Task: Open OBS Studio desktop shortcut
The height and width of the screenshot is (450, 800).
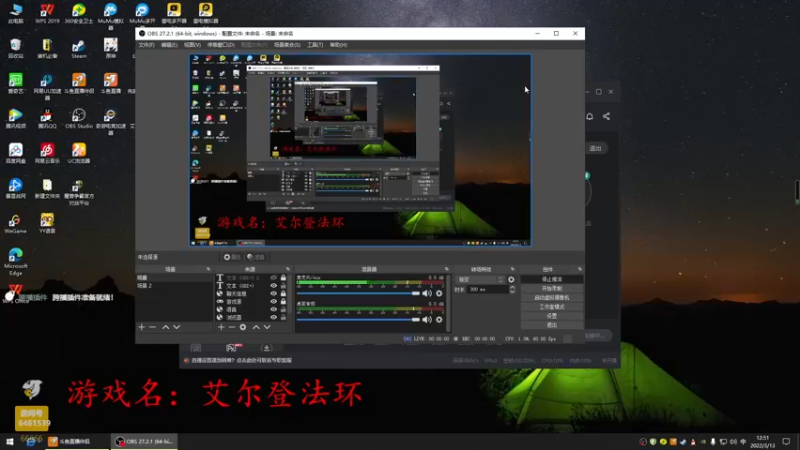Action: pos(79,118)
